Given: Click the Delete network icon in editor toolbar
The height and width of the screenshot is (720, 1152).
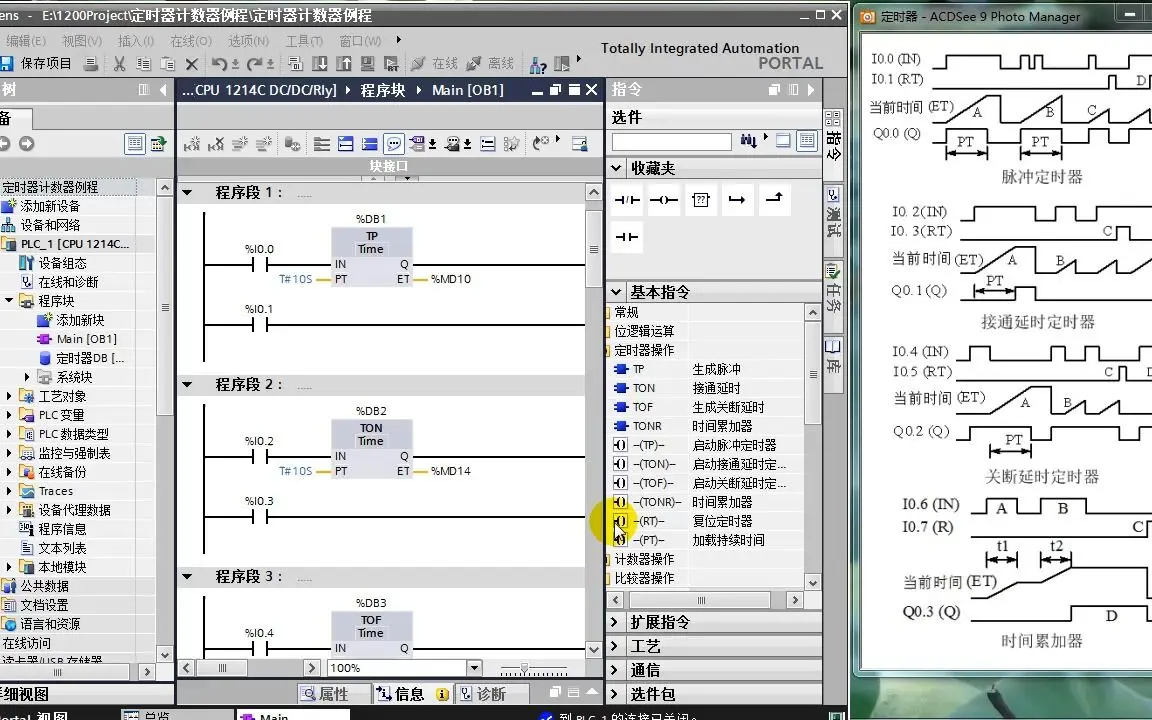Looking at the screenshot, I should pyautogui.click(x=215, y=143).
